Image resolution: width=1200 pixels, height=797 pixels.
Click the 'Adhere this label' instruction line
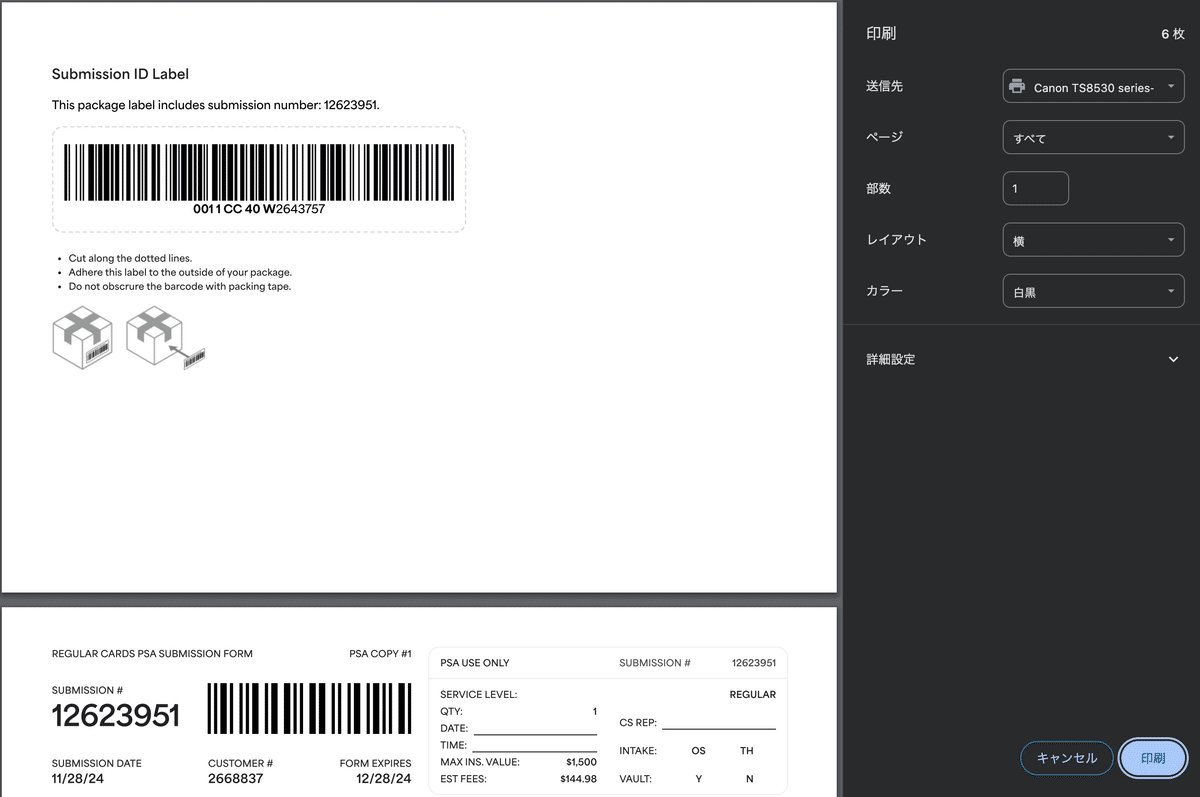point(180,272)
